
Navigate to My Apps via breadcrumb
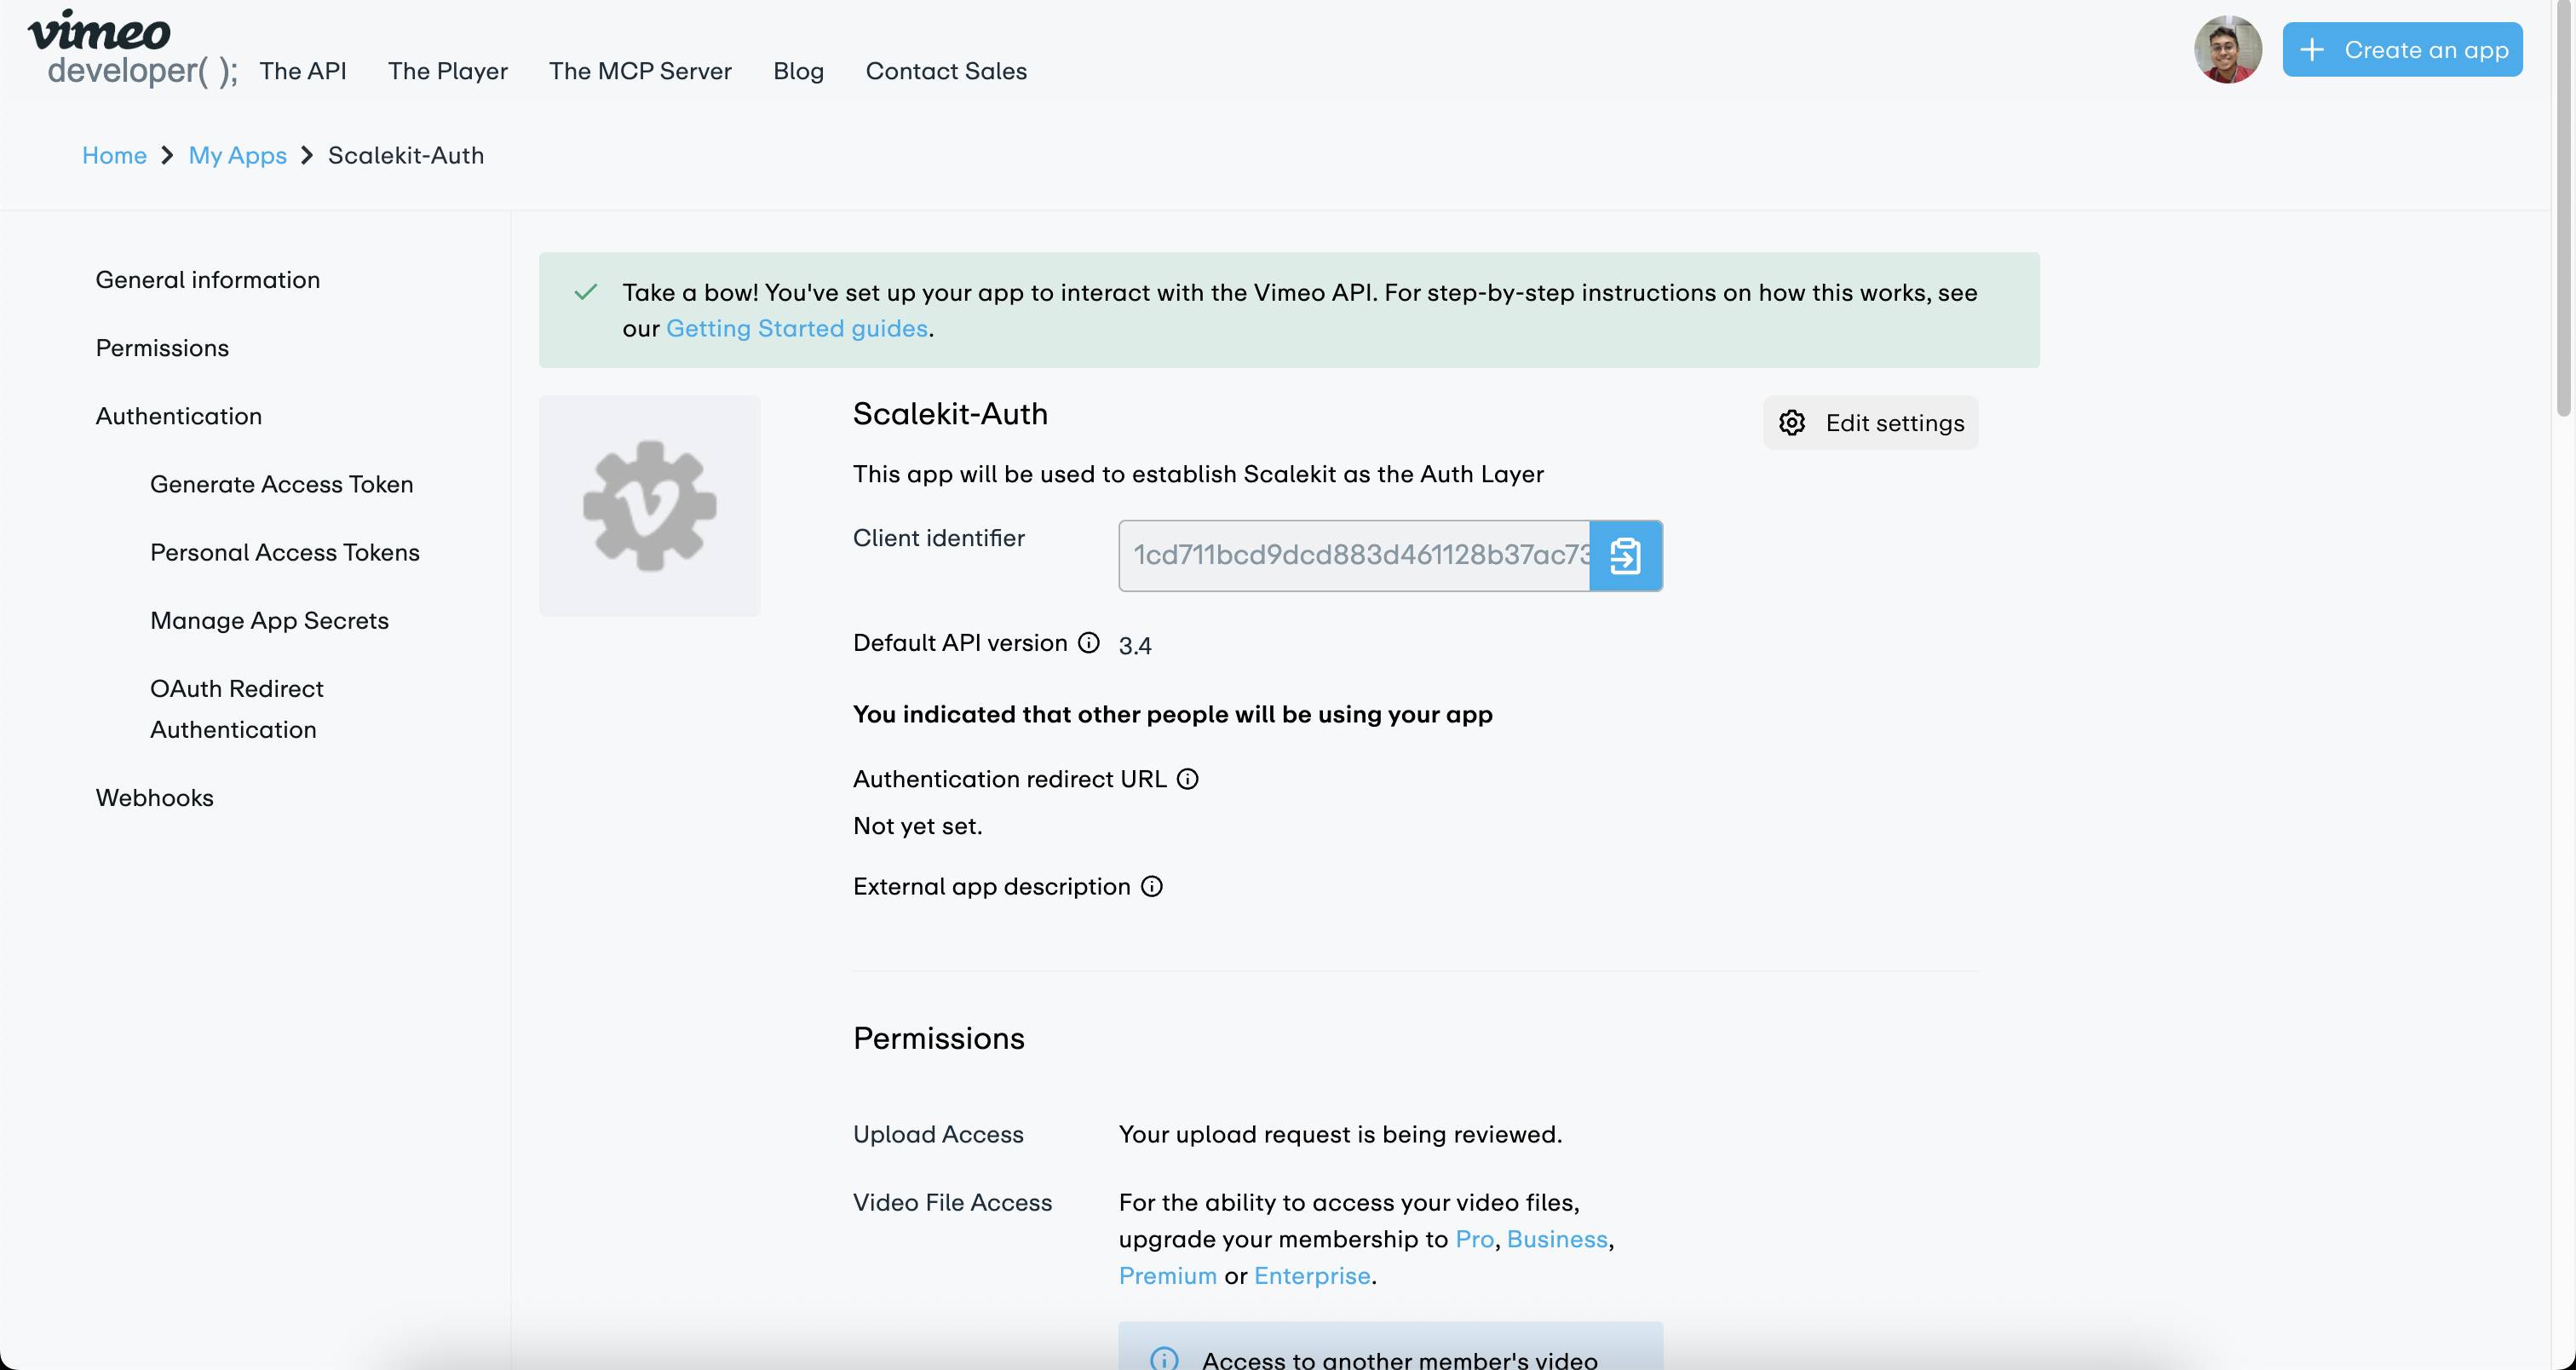click(237, 155)
